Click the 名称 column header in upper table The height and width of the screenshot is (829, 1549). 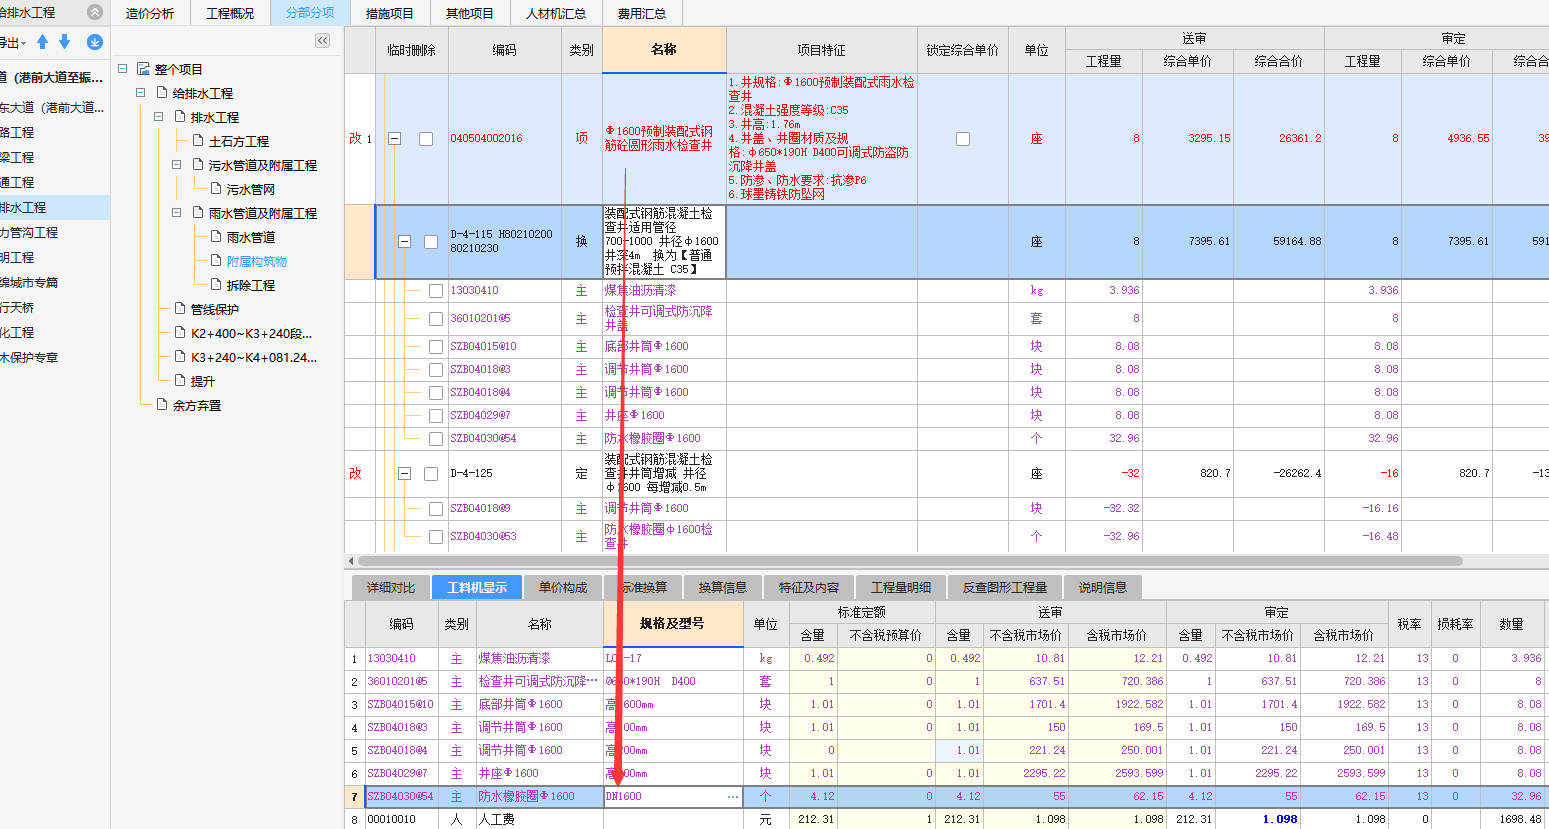[x=664, y=50]
